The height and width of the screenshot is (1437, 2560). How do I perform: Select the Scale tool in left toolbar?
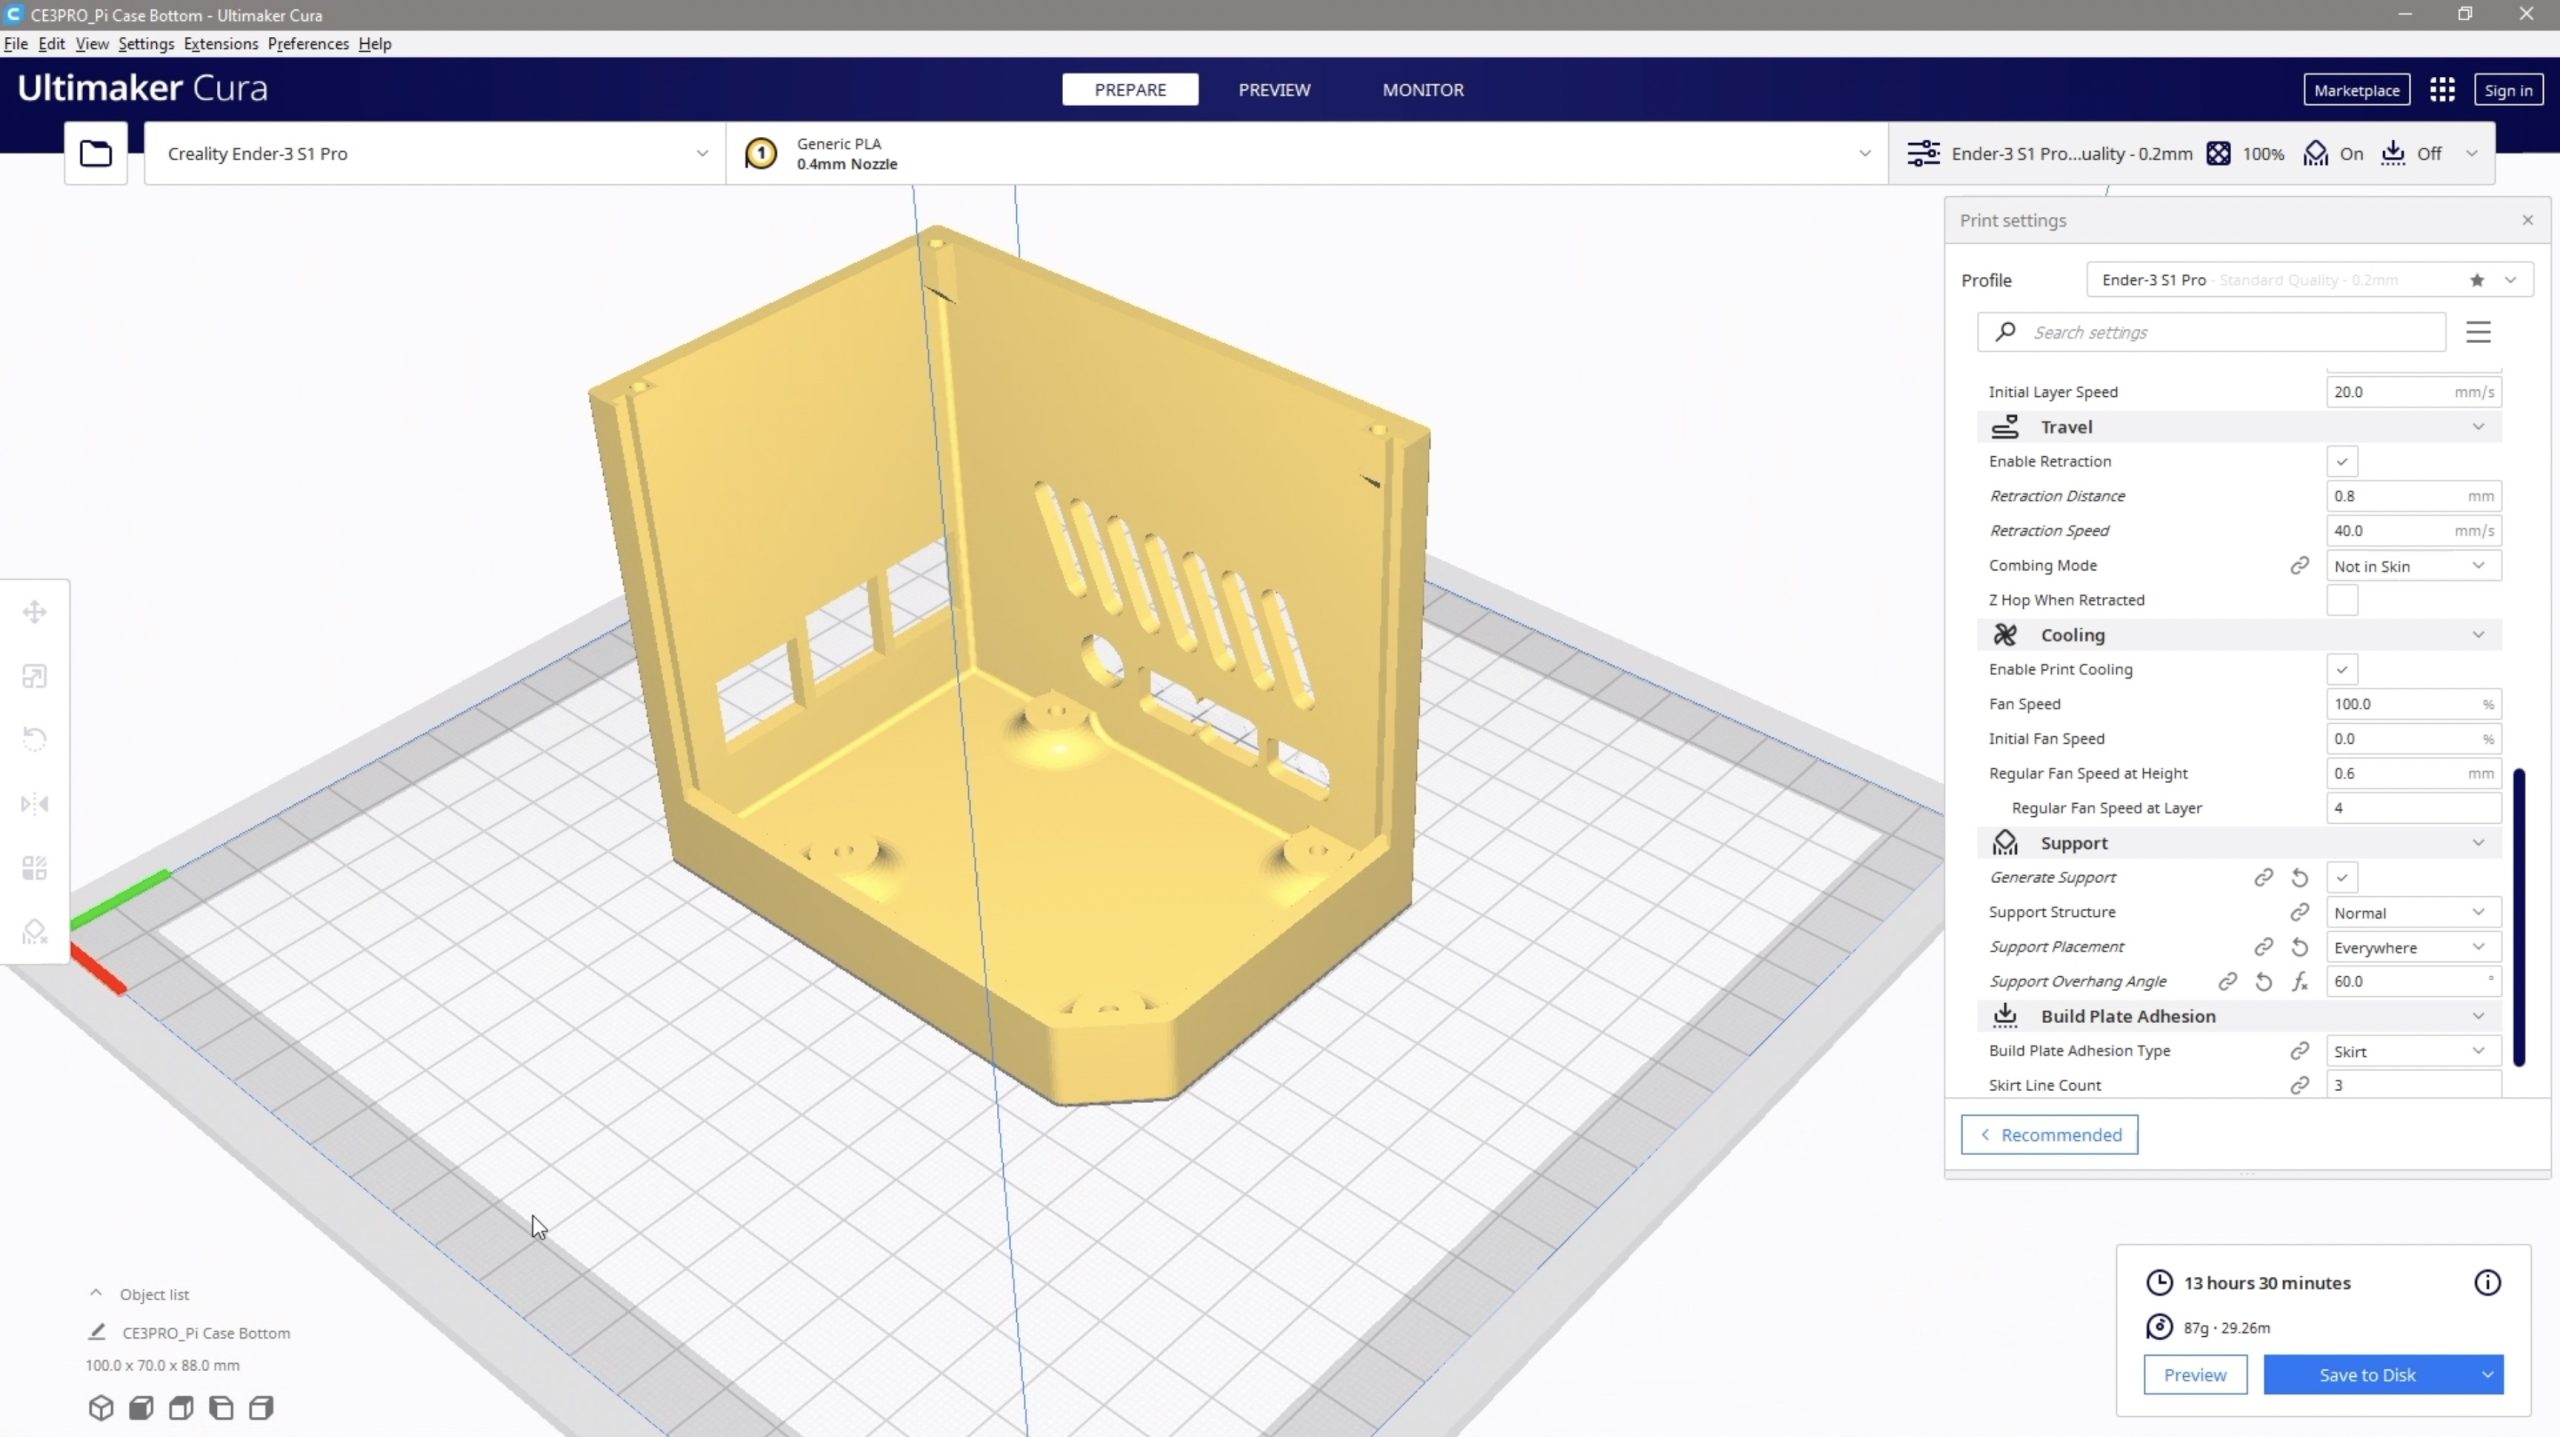pos(35,676)
